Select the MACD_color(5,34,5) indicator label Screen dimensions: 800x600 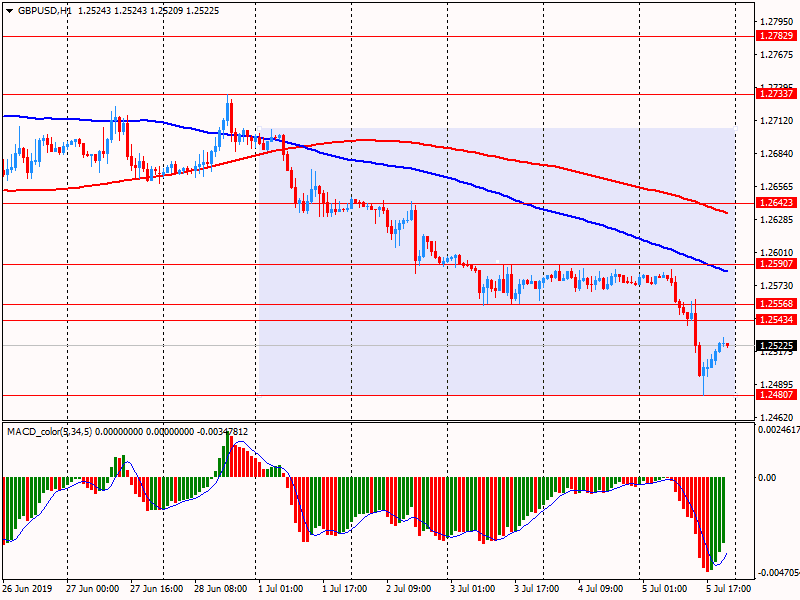[49, 432]
